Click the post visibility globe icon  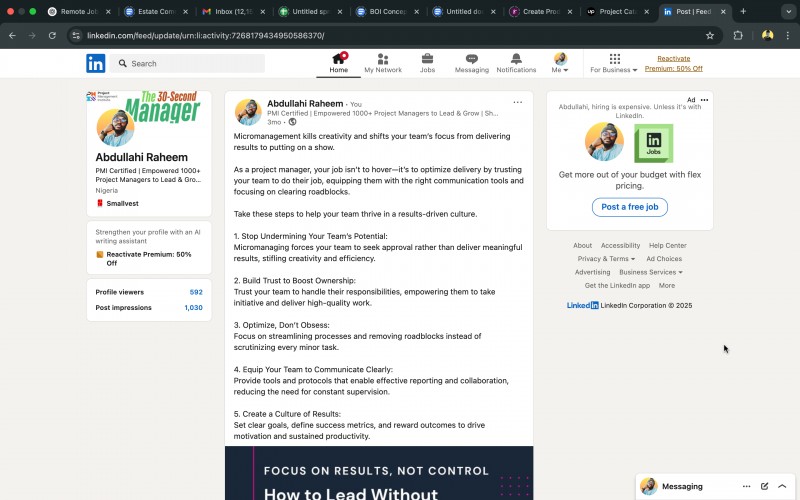click(x=292, y=122)
